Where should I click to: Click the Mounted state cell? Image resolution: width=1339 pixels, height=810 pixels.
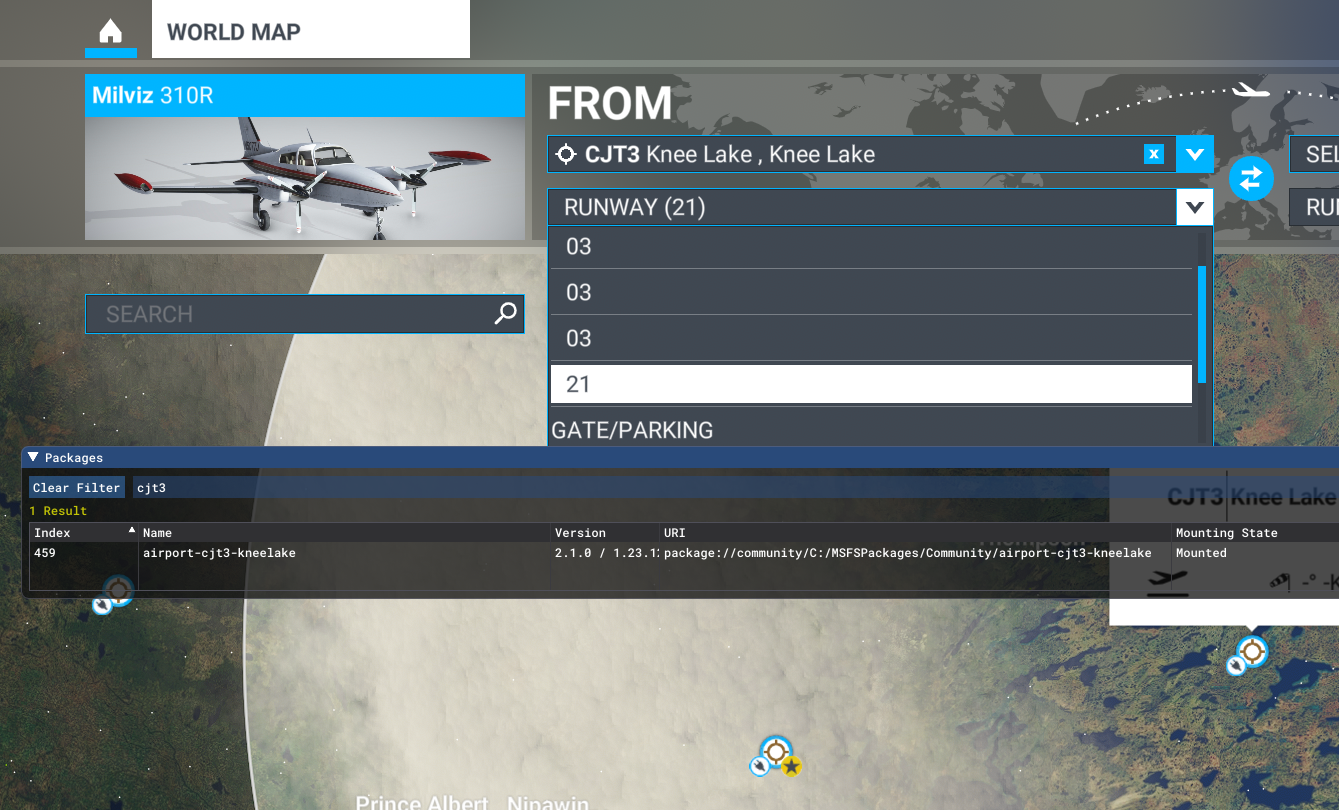click(x=1201, y=553)
